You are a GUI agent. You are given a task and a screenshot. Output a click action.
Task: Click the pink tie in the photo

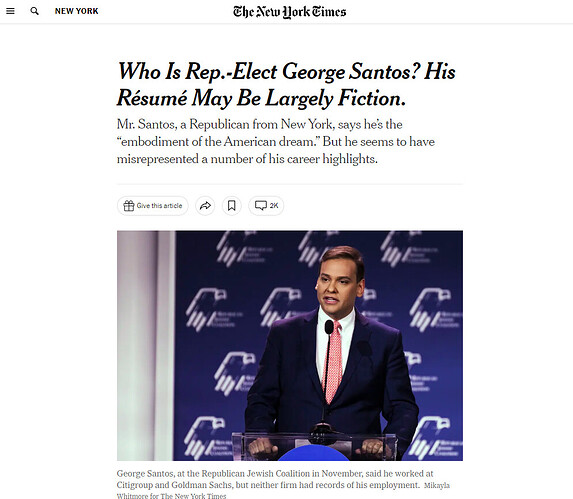[x=333, y=362]
